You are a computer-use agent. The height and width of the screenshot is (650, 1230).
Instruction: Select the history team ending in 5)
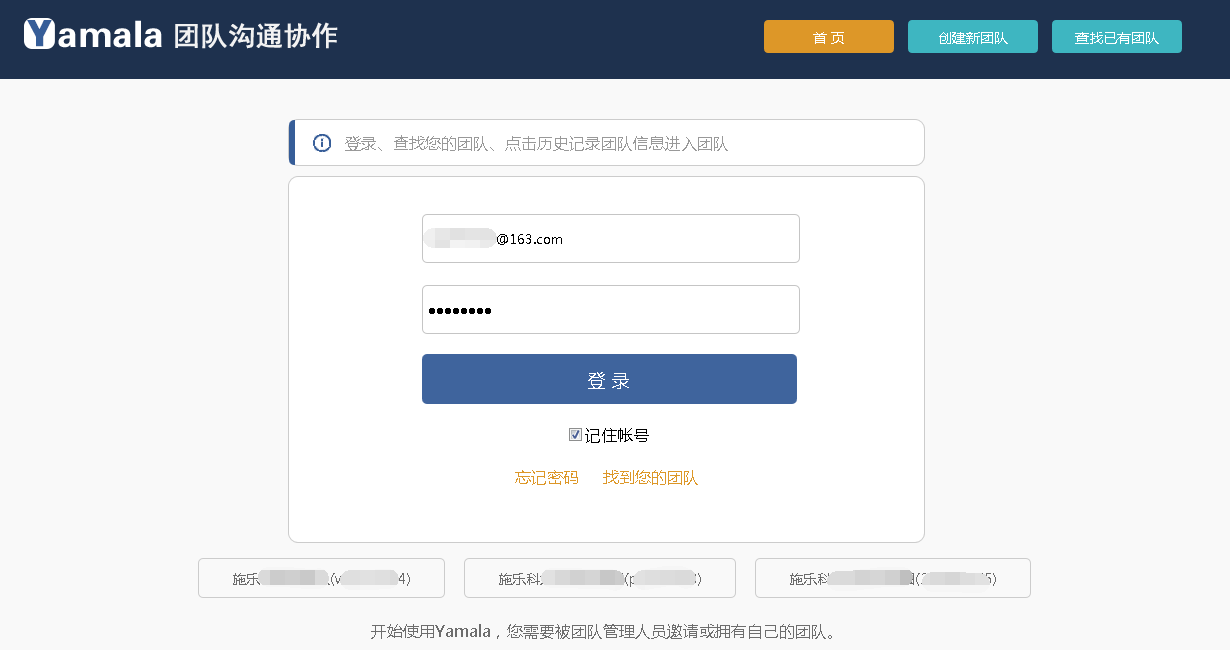click(x=892, y=578)
